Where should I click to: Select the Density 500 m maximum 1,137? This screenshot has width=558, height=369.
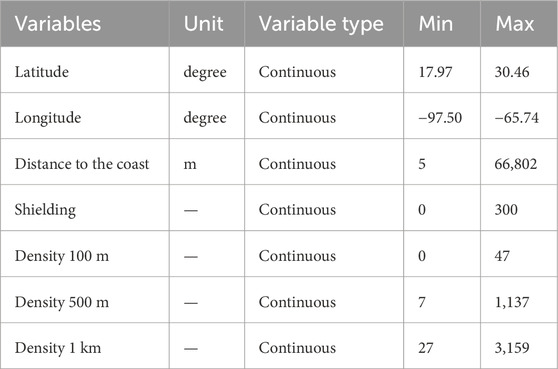pyautogui.click(x=512, y=302)
